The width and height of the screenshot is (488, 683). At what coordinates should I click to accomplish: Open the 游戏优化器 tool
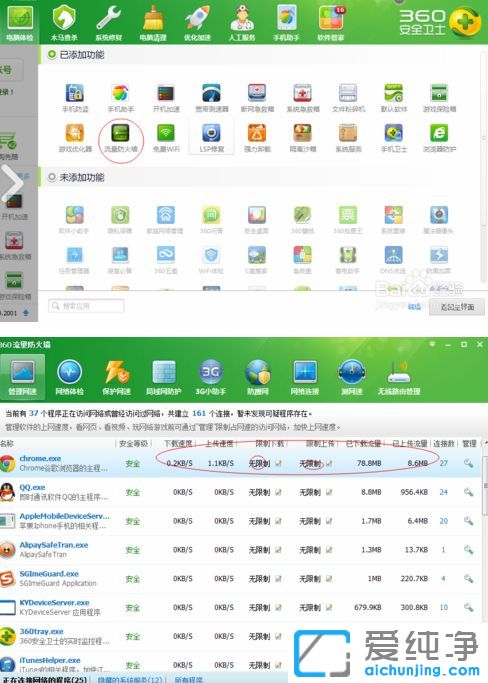pyautogui.click(x=75, y=139)
